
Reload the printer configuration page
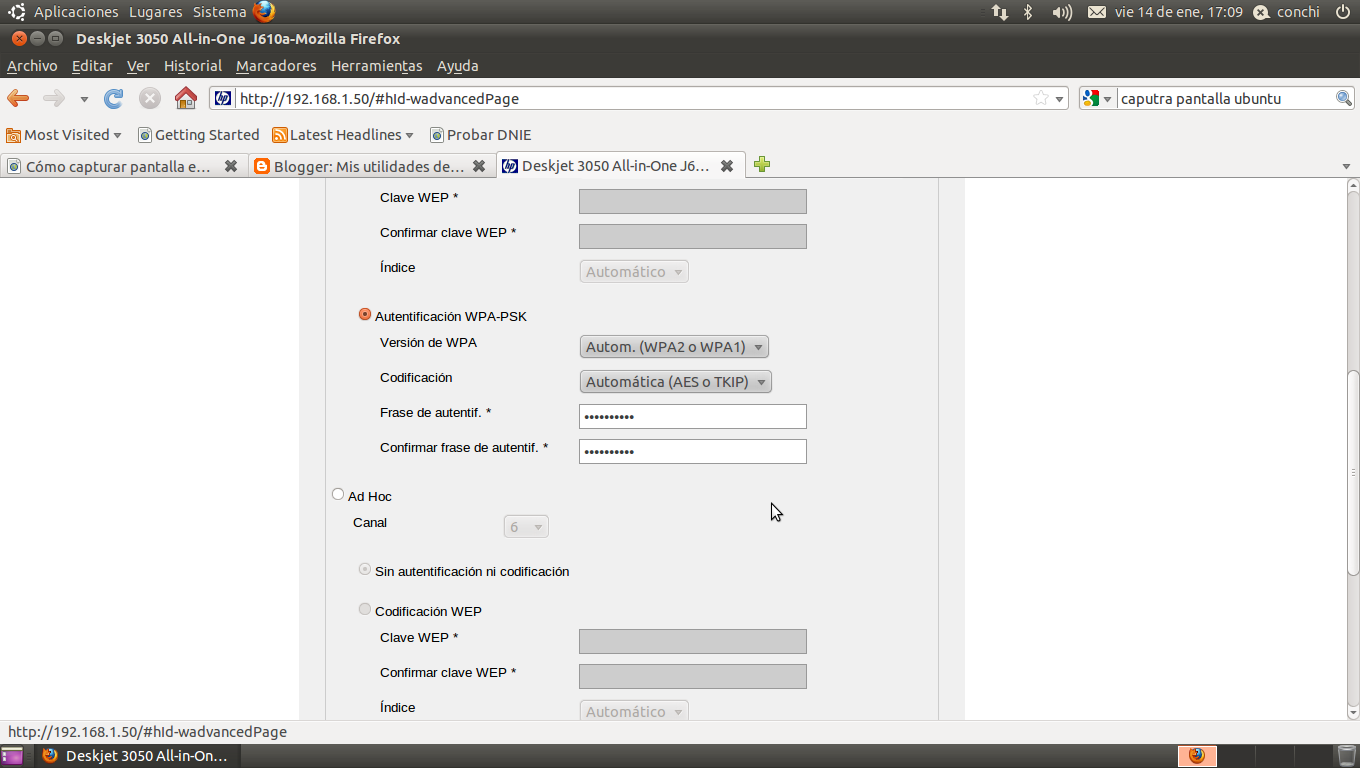point(114,98)
